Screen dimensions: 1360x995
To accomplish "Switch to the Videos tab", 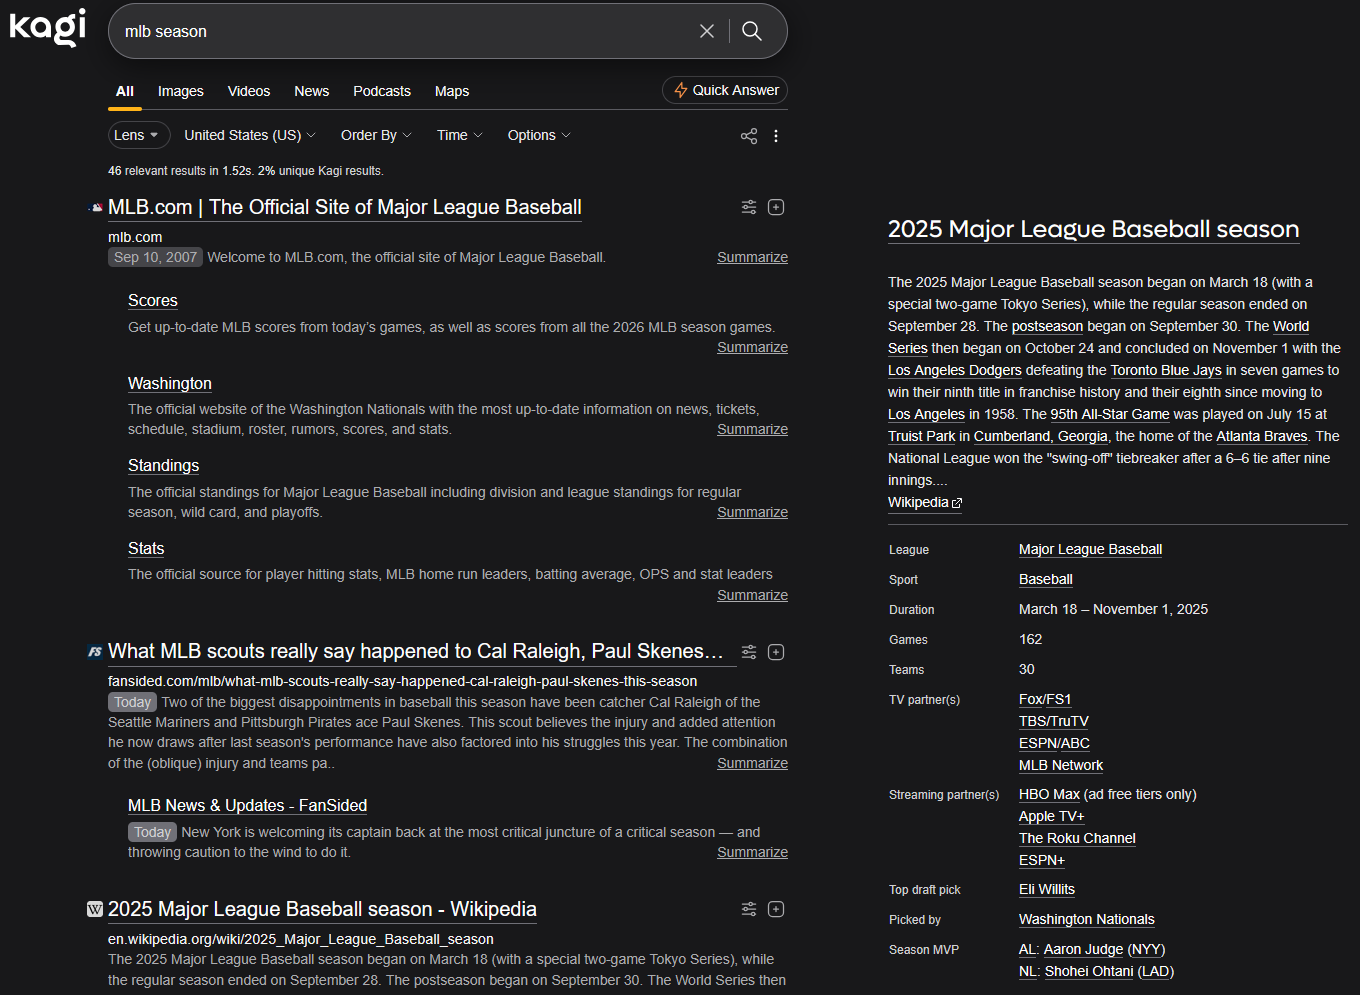I will tap(249, 91).
